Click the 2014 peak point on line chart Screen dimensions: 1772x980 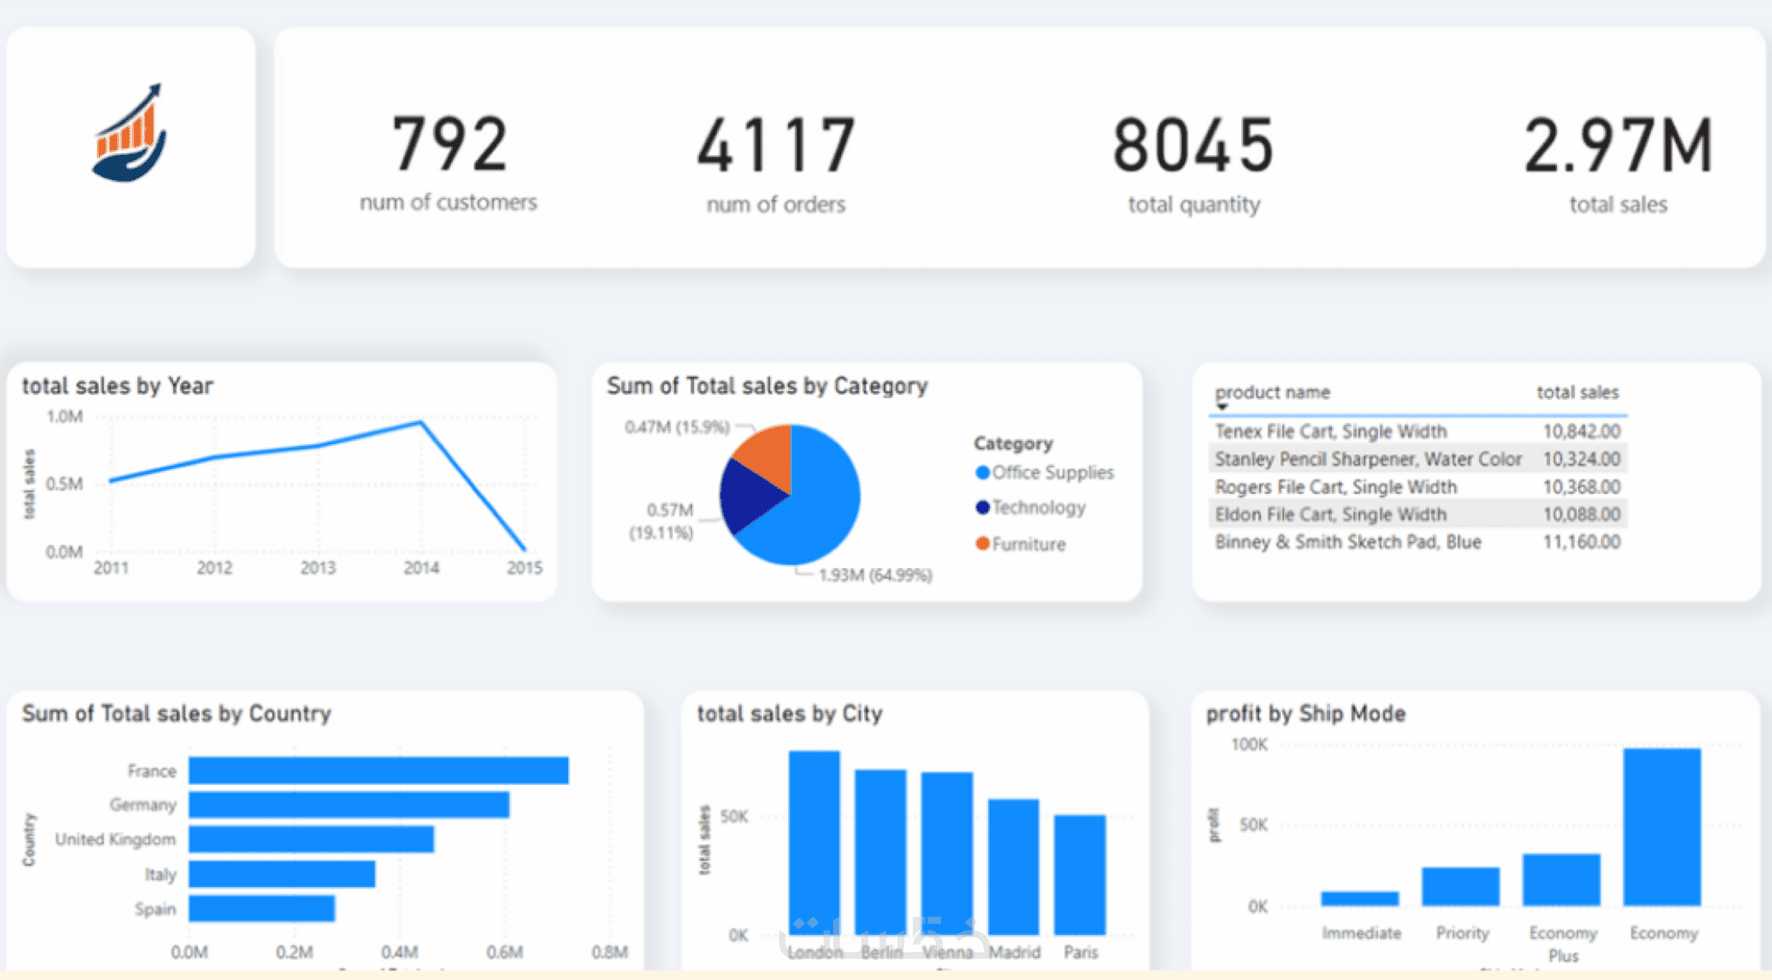coord(422,422)
